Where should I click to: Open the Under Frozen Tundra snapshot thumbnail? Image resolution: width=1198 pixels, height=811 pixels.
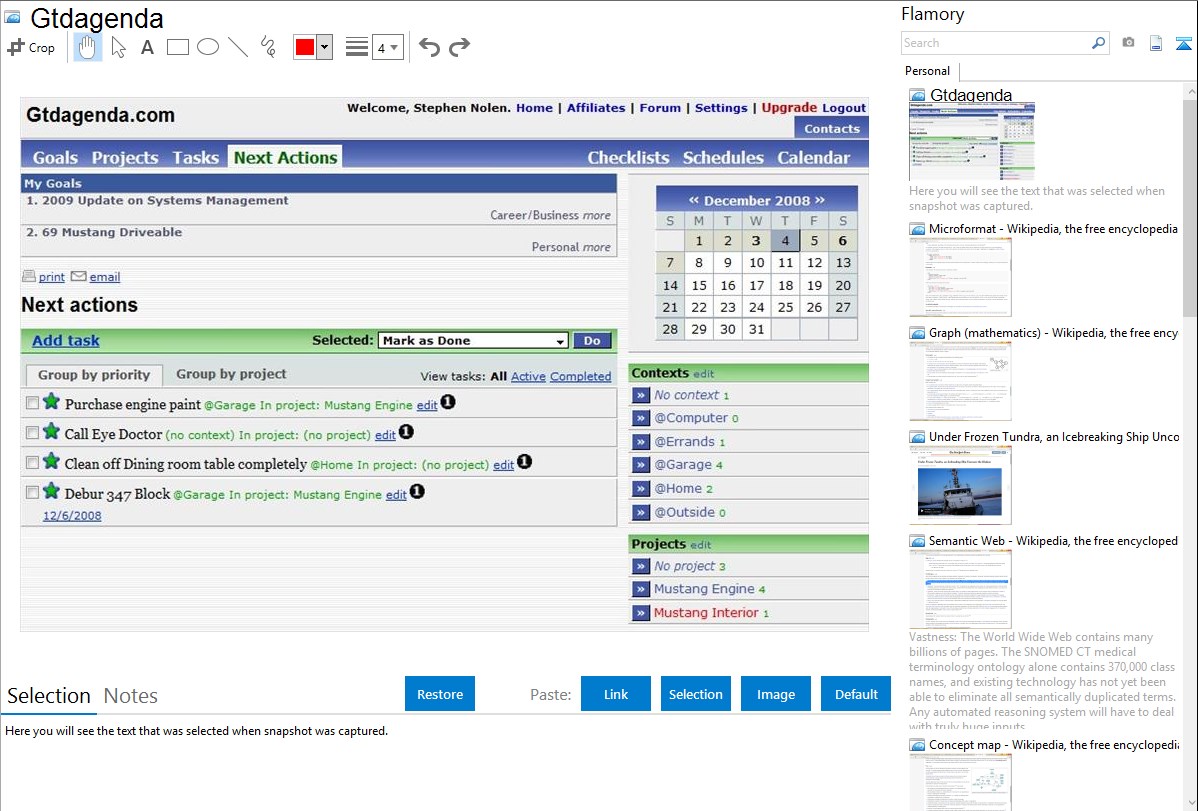point(960,485)
